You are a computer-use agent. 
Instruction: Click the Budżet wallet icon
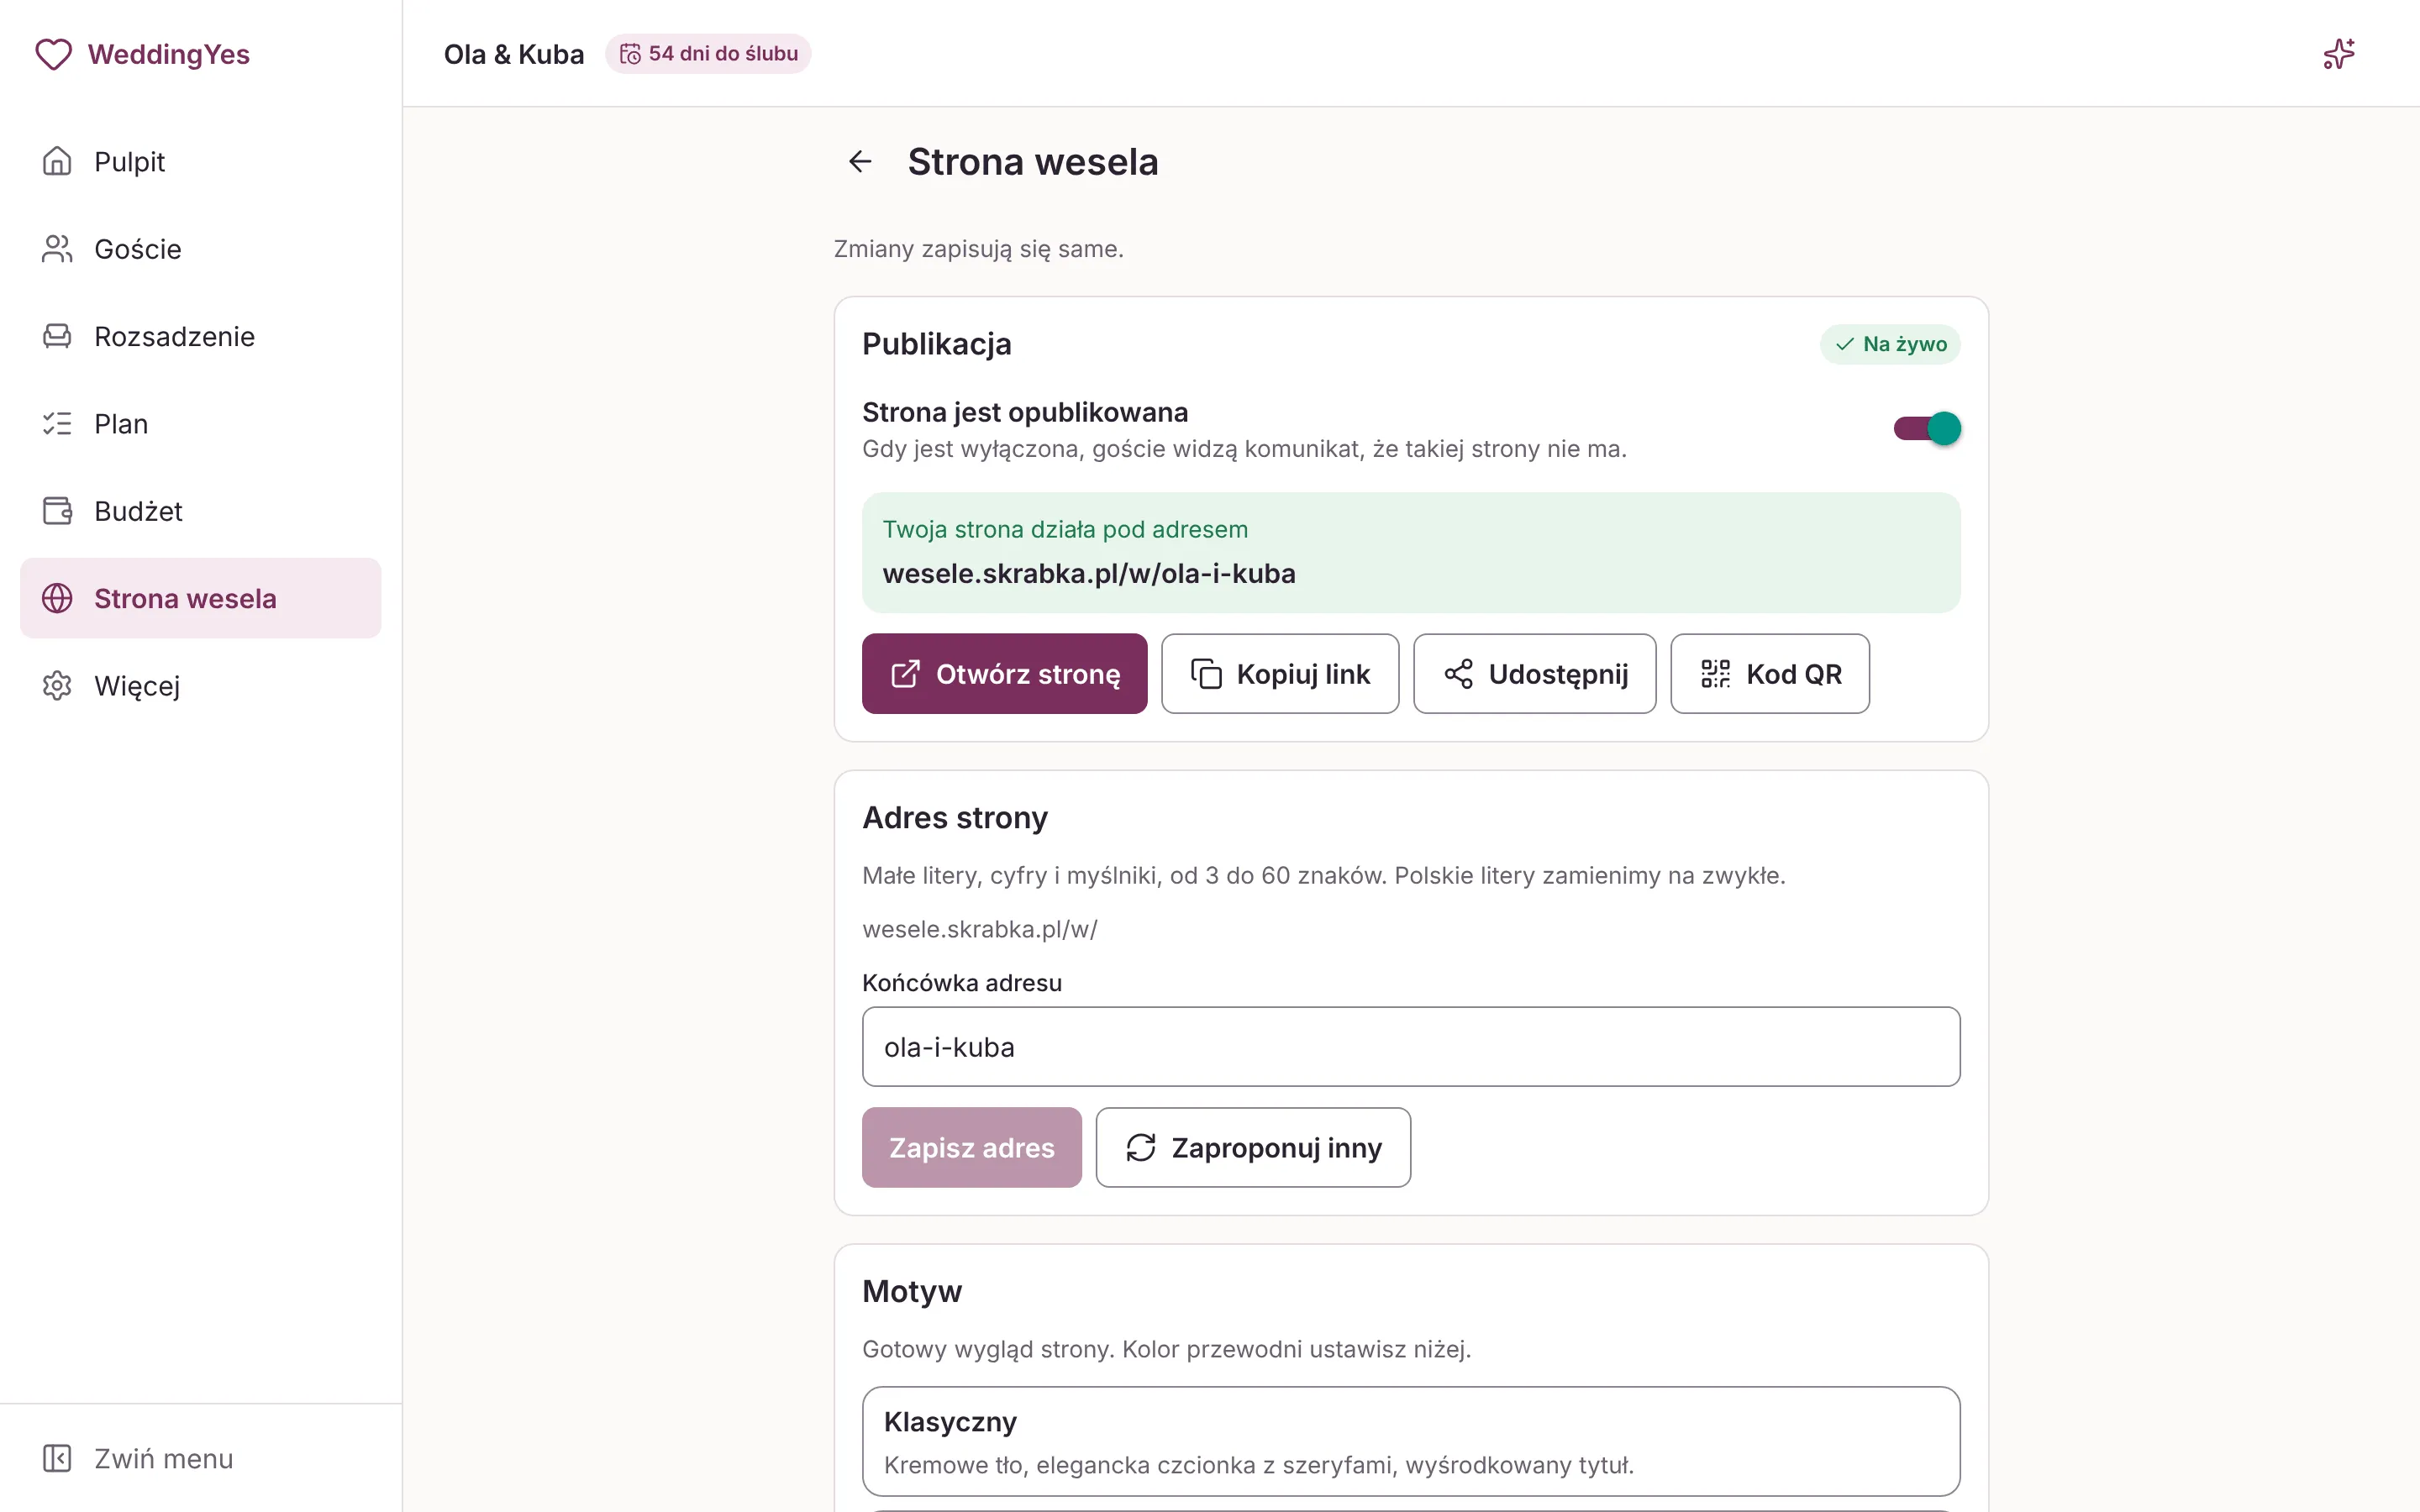[57, 511]
